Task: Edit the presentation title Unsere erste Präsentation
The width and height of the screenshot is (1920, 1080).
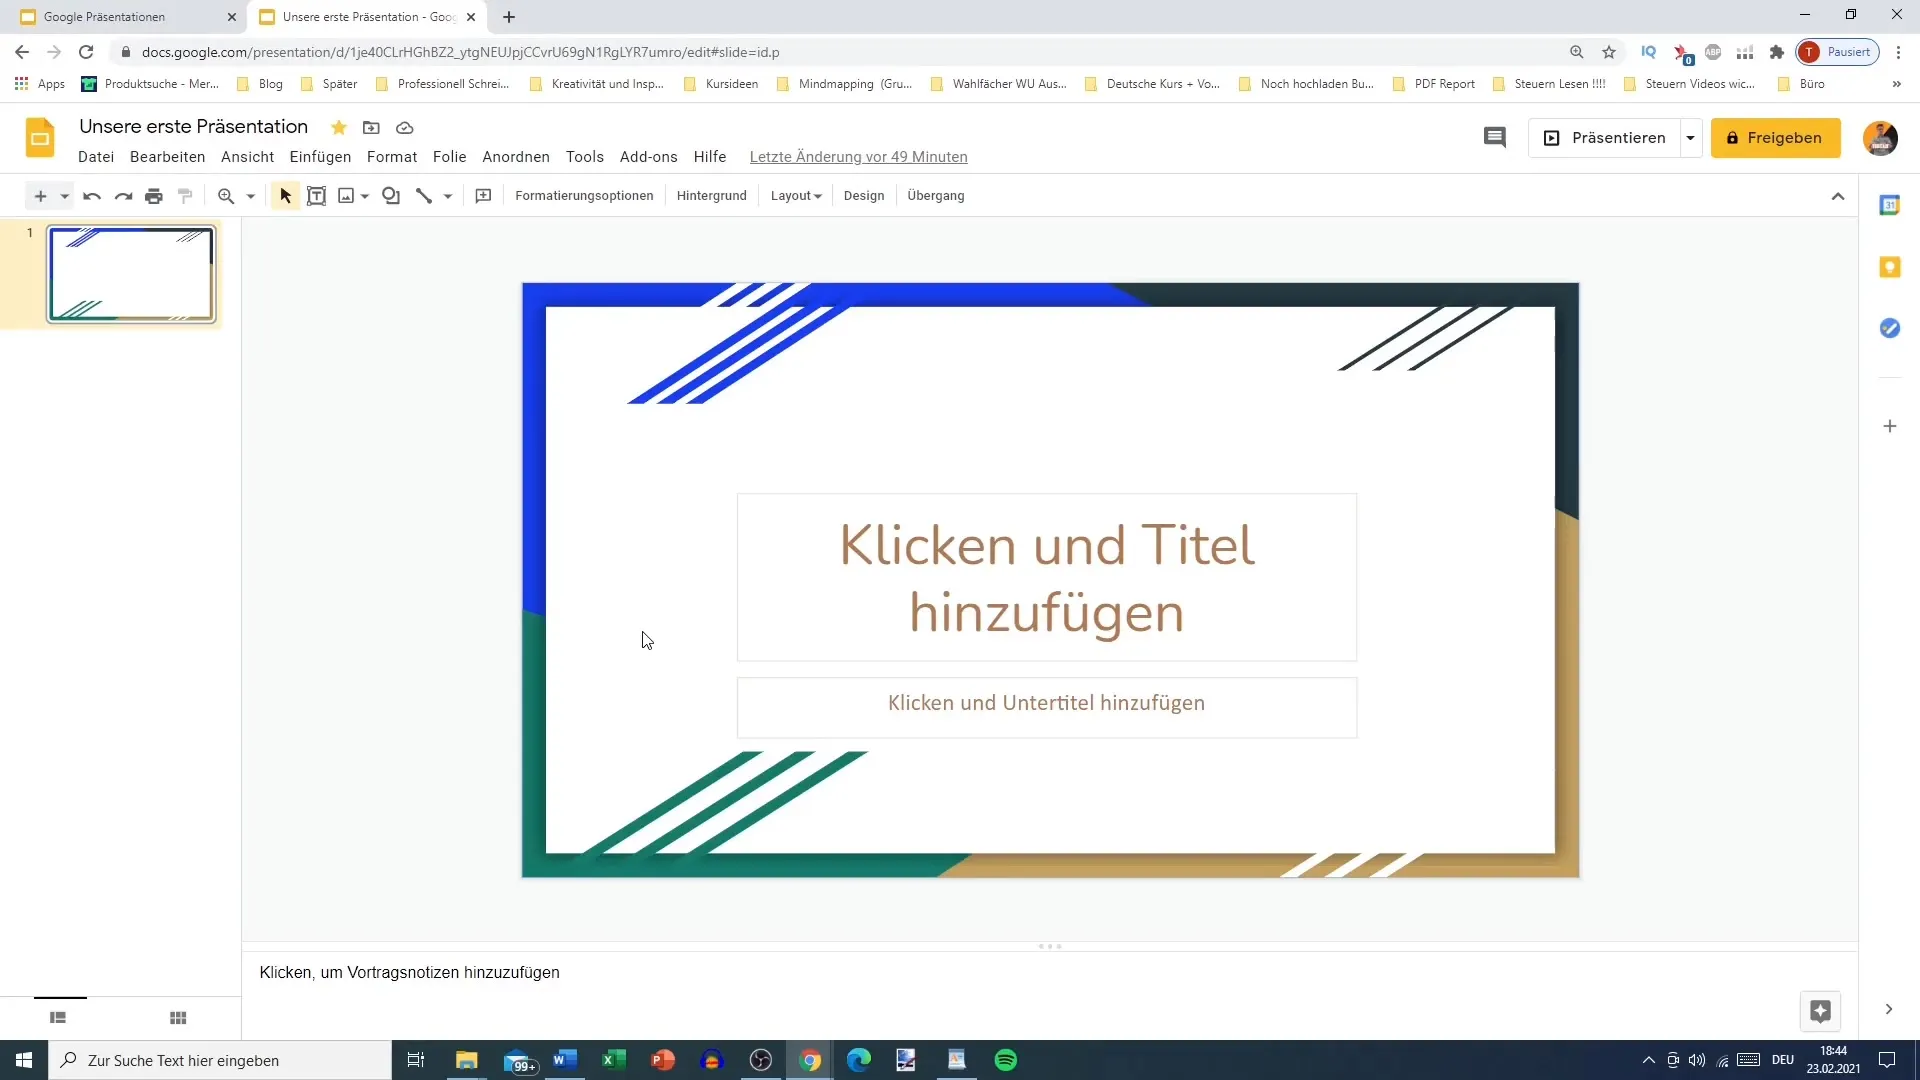Action: point(194,127)
